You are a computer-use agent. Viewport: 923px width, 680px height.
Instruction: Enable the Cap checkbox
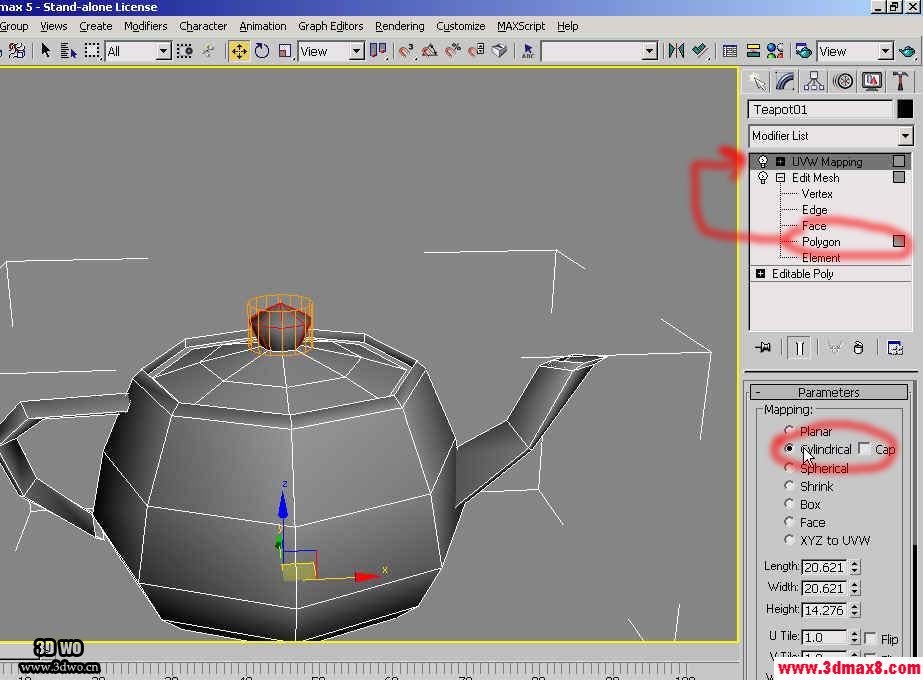[864, 449]
